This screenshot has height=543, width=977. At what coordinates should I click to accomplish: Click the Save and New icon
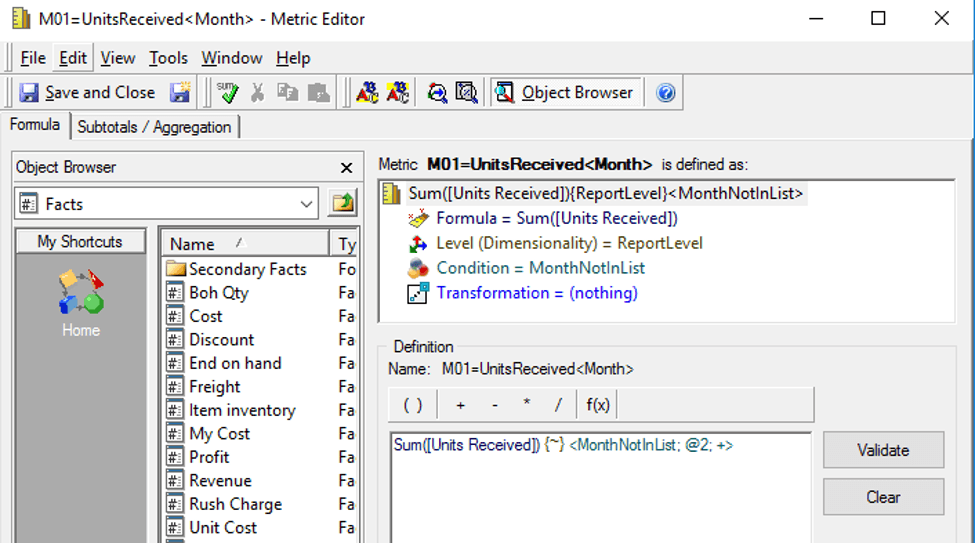click(180, 93)
